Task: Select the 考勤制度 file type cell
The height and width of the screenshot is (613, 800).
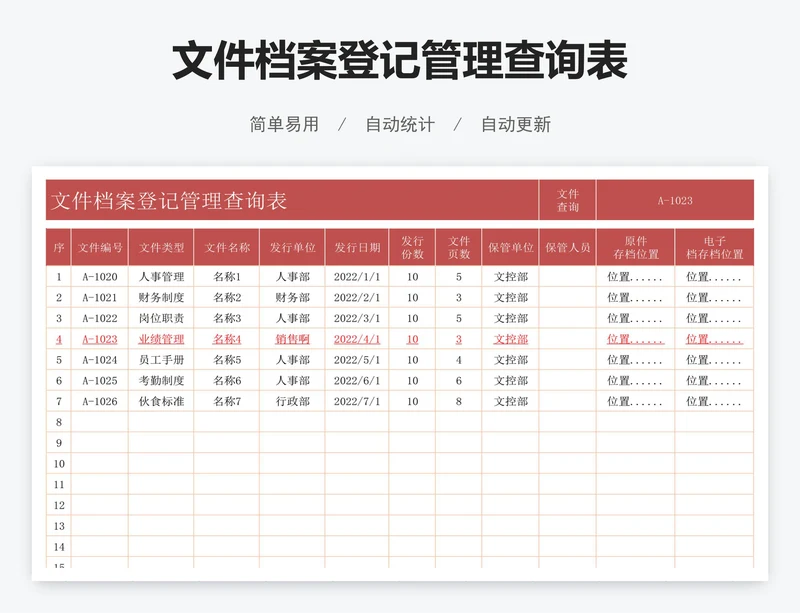Action: point(161,381)
